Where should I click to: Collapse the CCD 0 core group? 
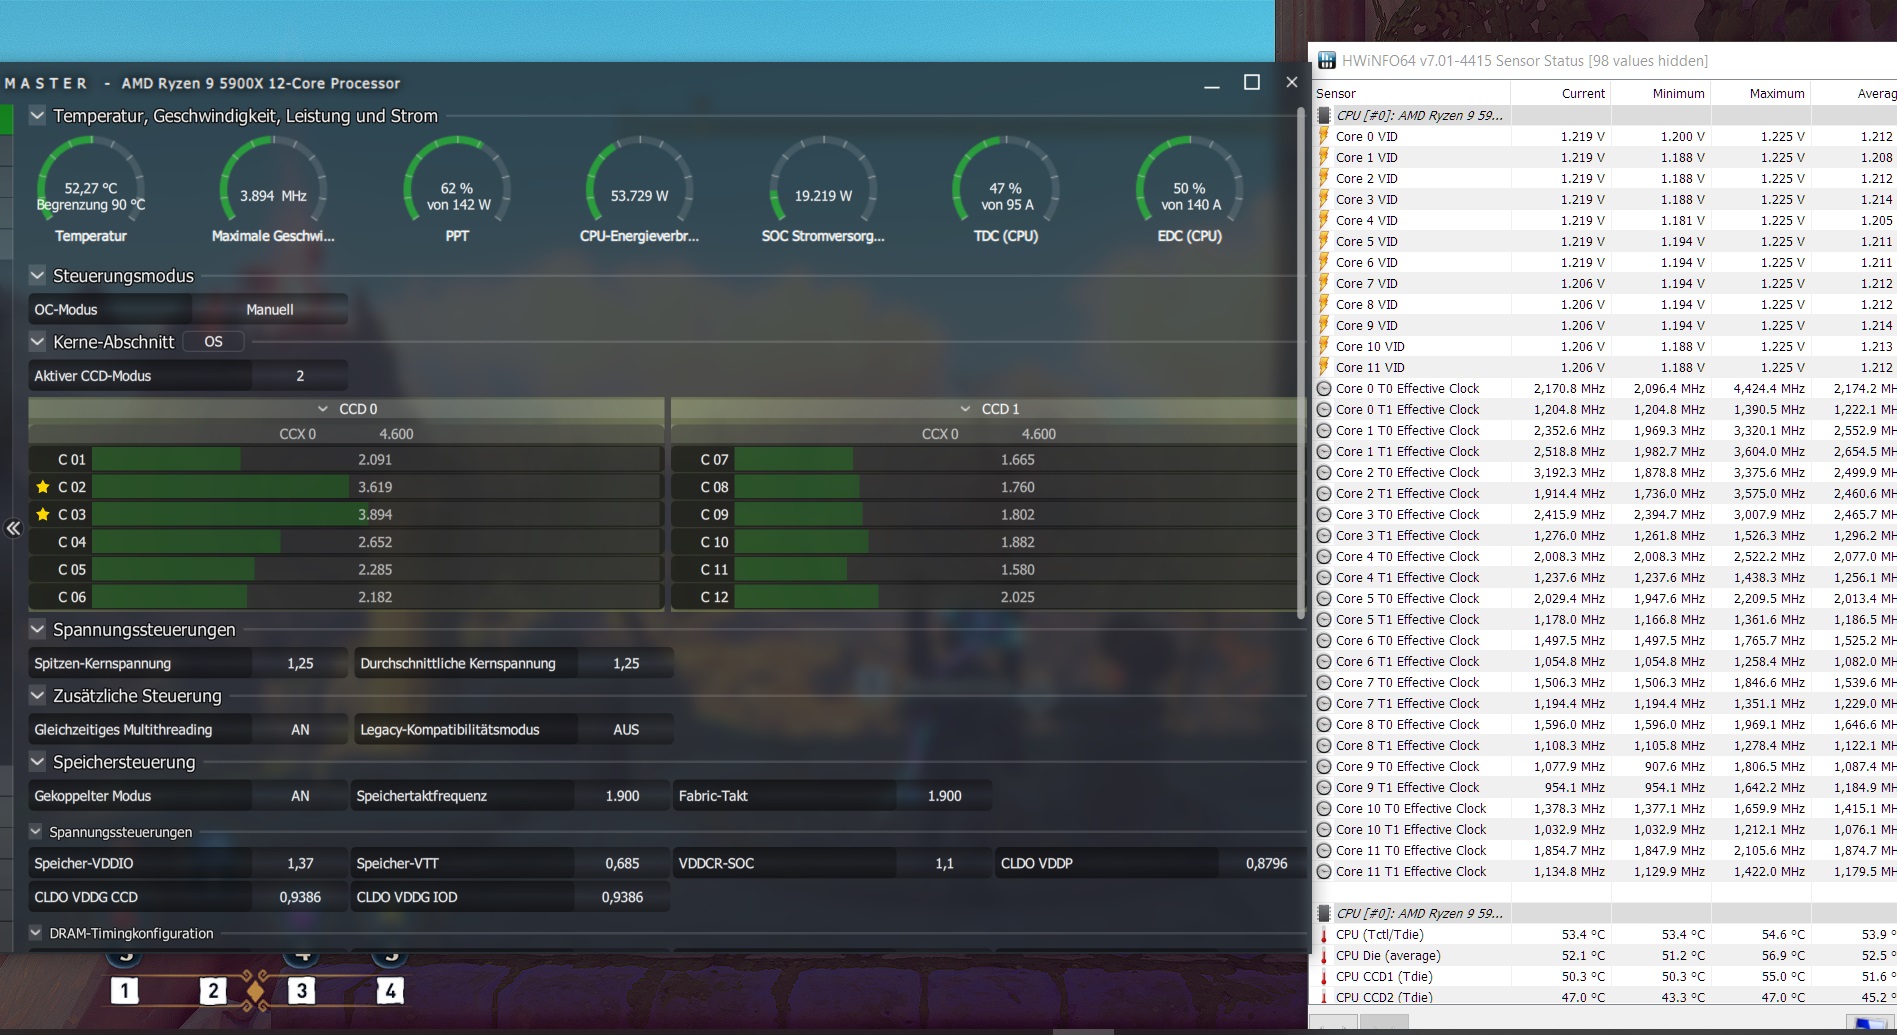pos(323,409)
